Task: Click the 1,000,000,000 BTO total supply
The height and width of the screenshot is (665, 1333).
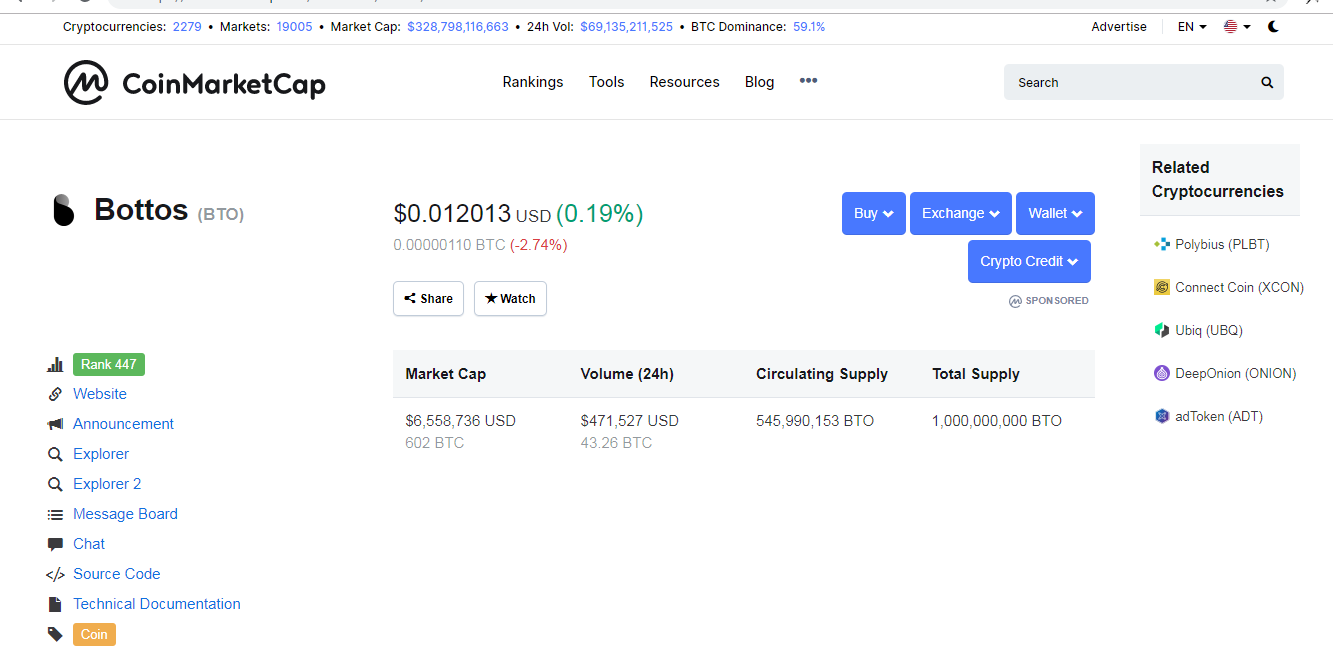Action: 997,421
